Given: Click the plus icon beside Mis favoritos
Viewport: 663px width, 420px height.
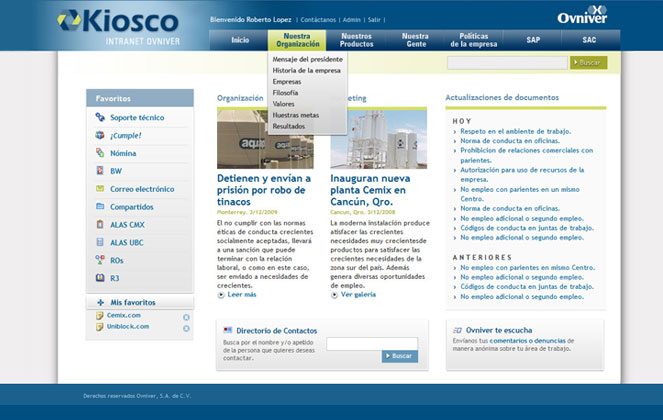Looking at the screenshot, I should [101, 302].
